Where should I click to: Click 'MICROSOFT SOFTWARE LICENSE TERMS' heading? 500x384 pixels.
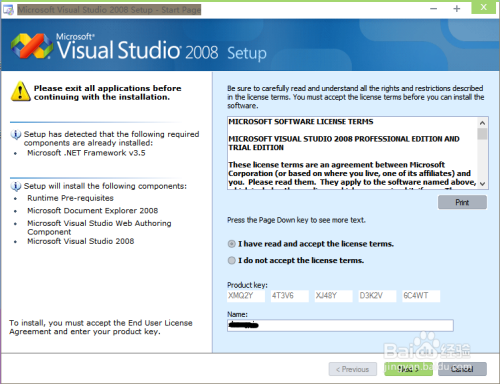pos(301,122)
